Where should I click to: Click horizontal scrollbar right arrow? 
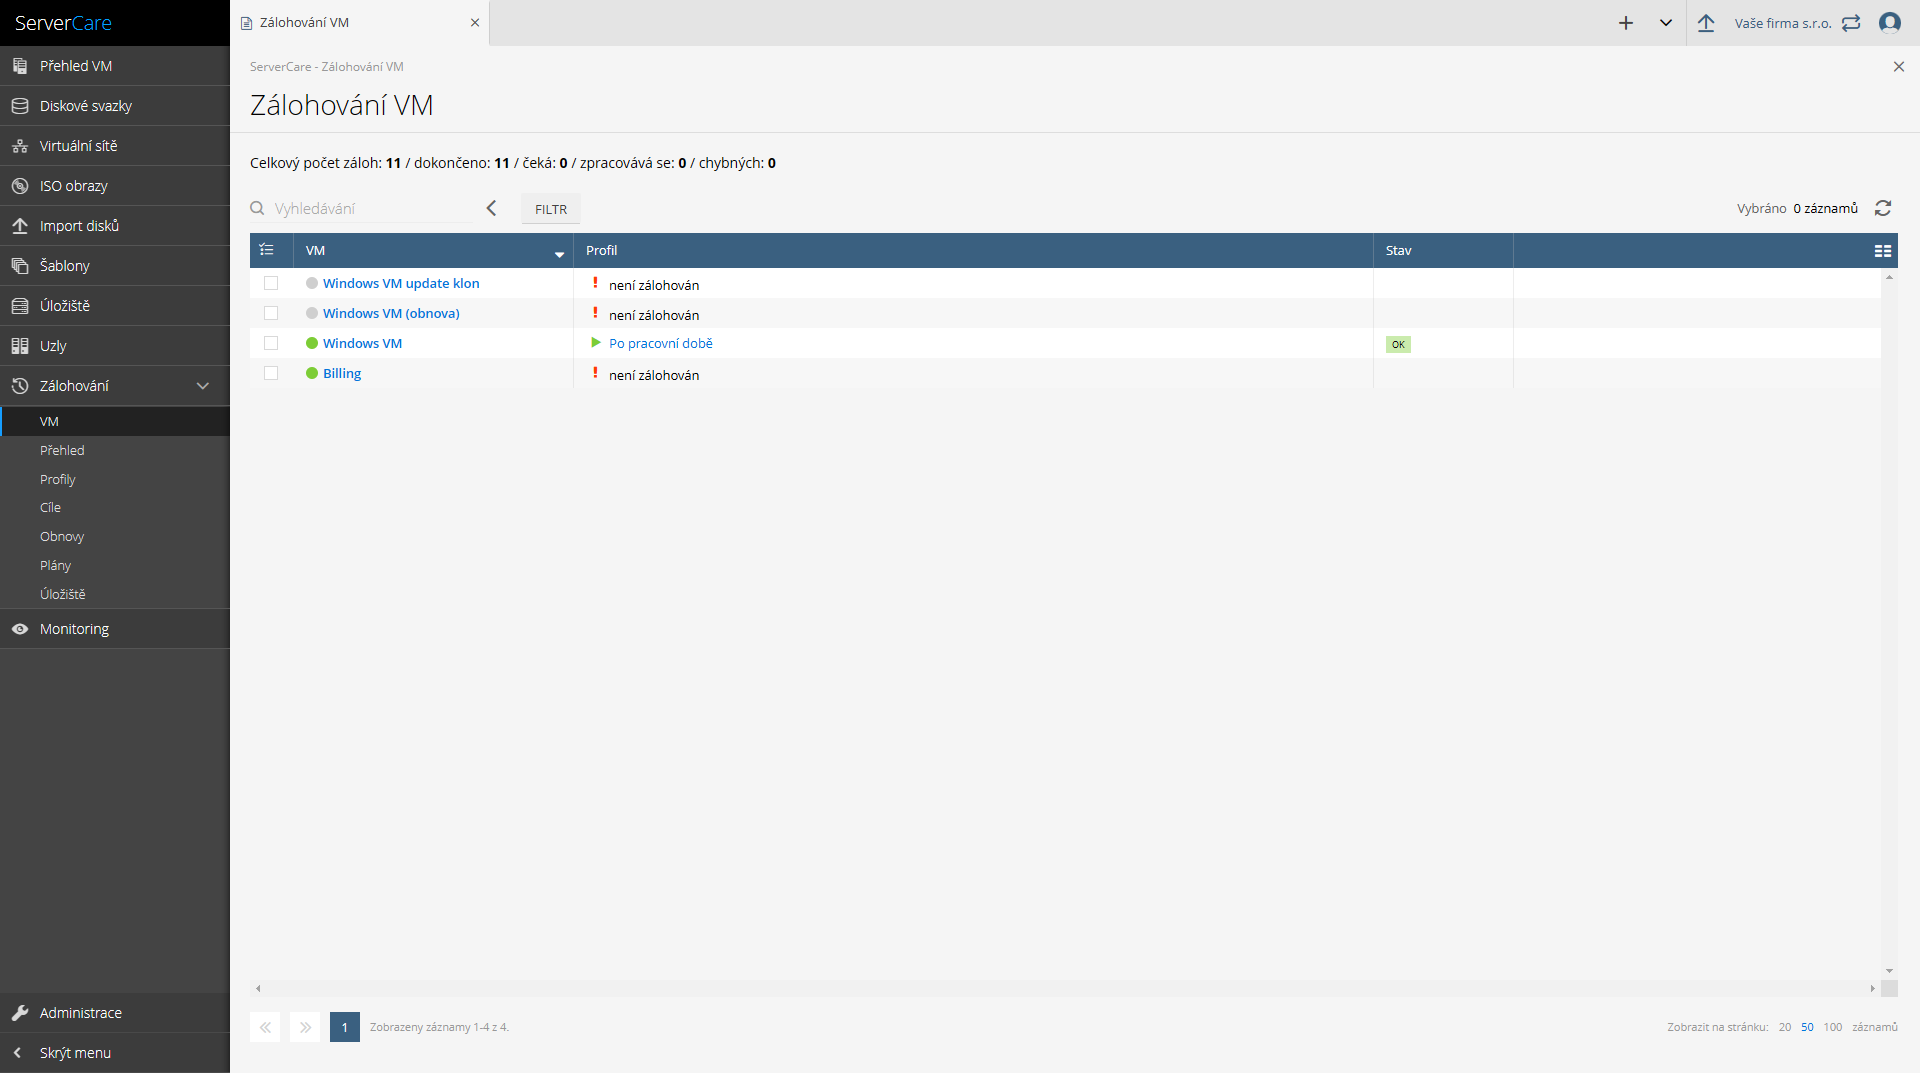tap(1873, 988)
